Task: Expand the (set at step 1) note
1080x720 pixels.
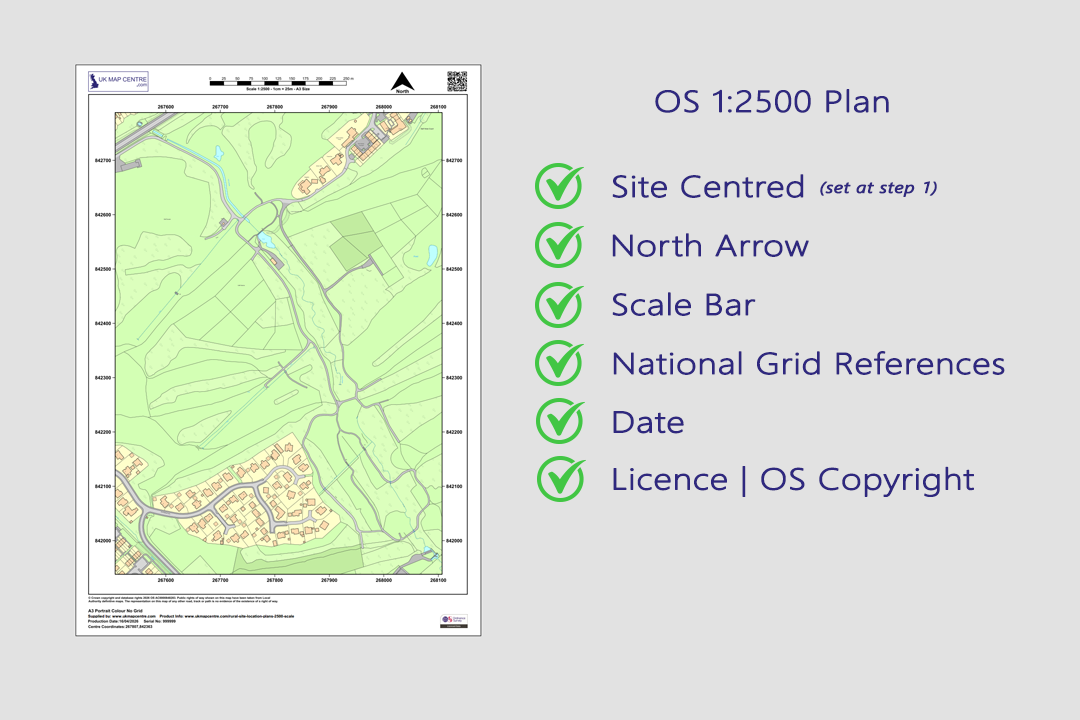Action: tap(878, 186)
